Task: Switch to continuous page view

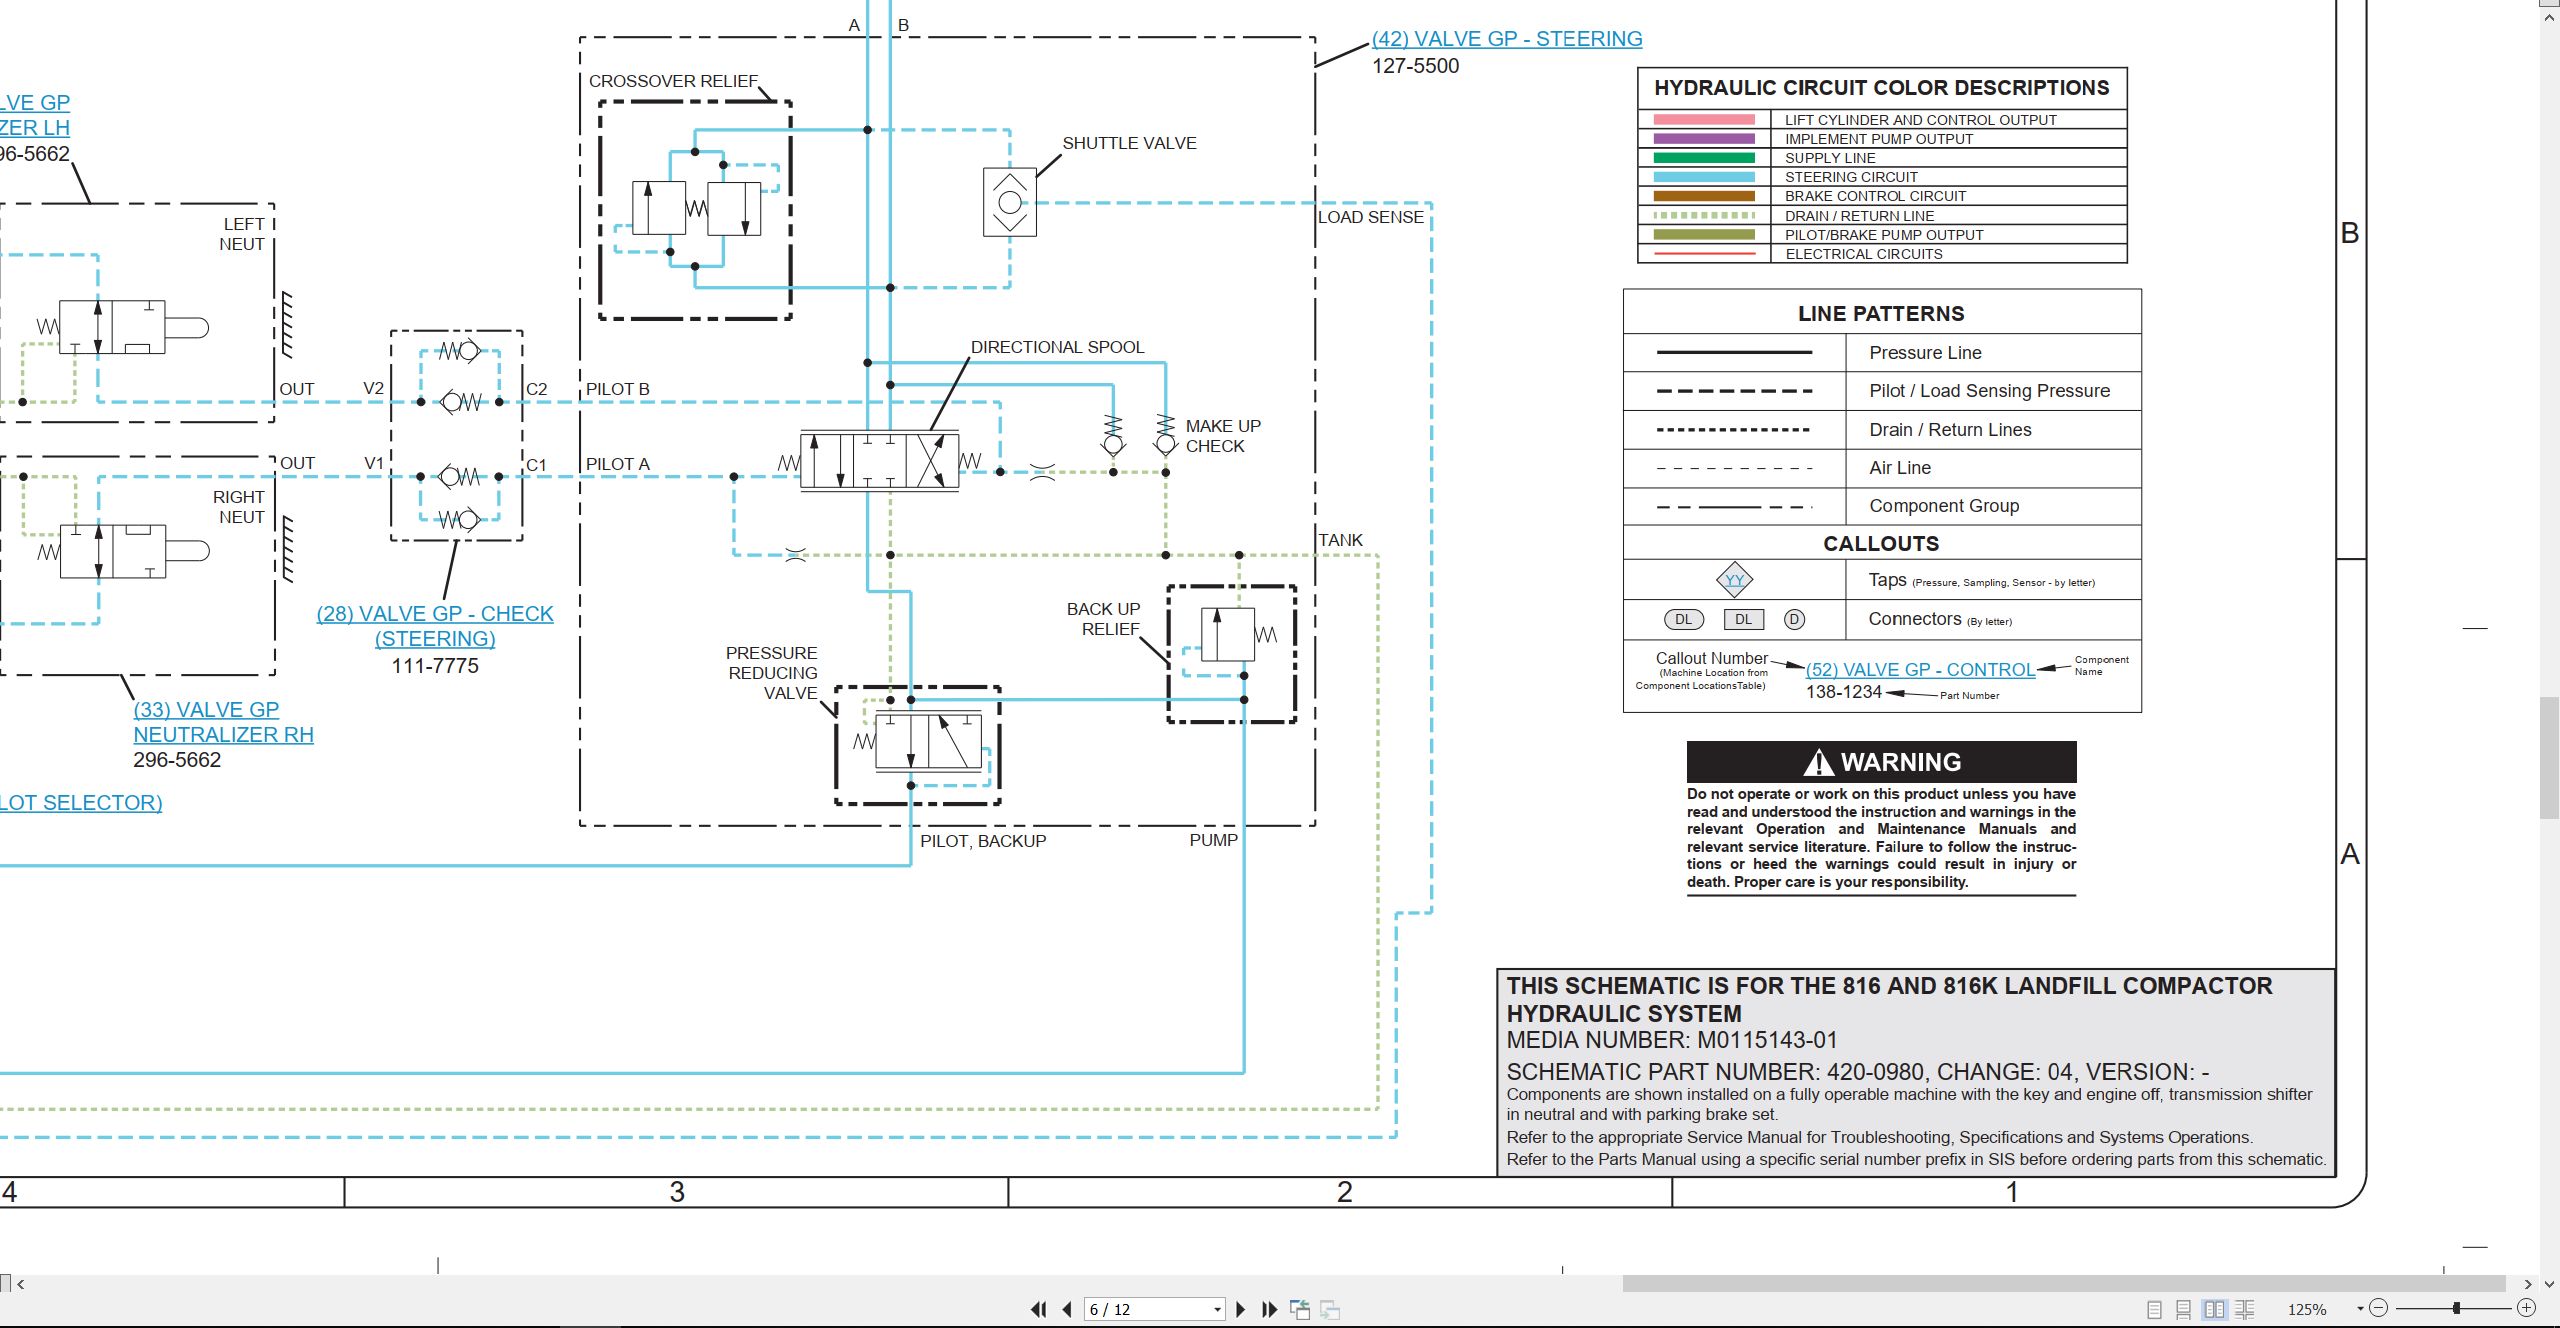Action: coord(2184,1309)
